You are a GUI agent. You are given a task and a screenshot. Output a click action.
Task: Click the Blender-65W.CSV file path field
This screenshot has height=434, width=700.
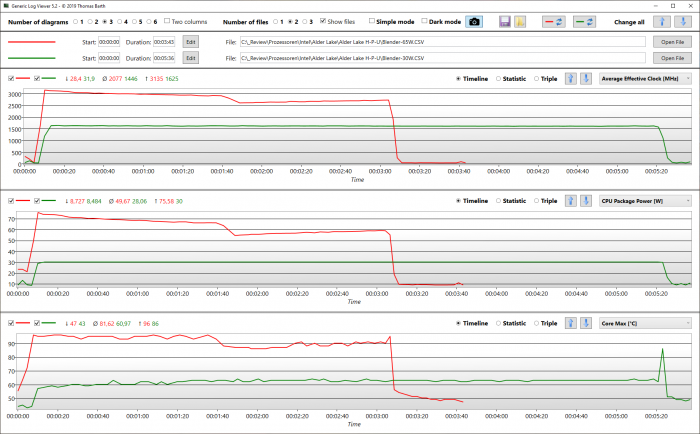(x=443, y=42)
